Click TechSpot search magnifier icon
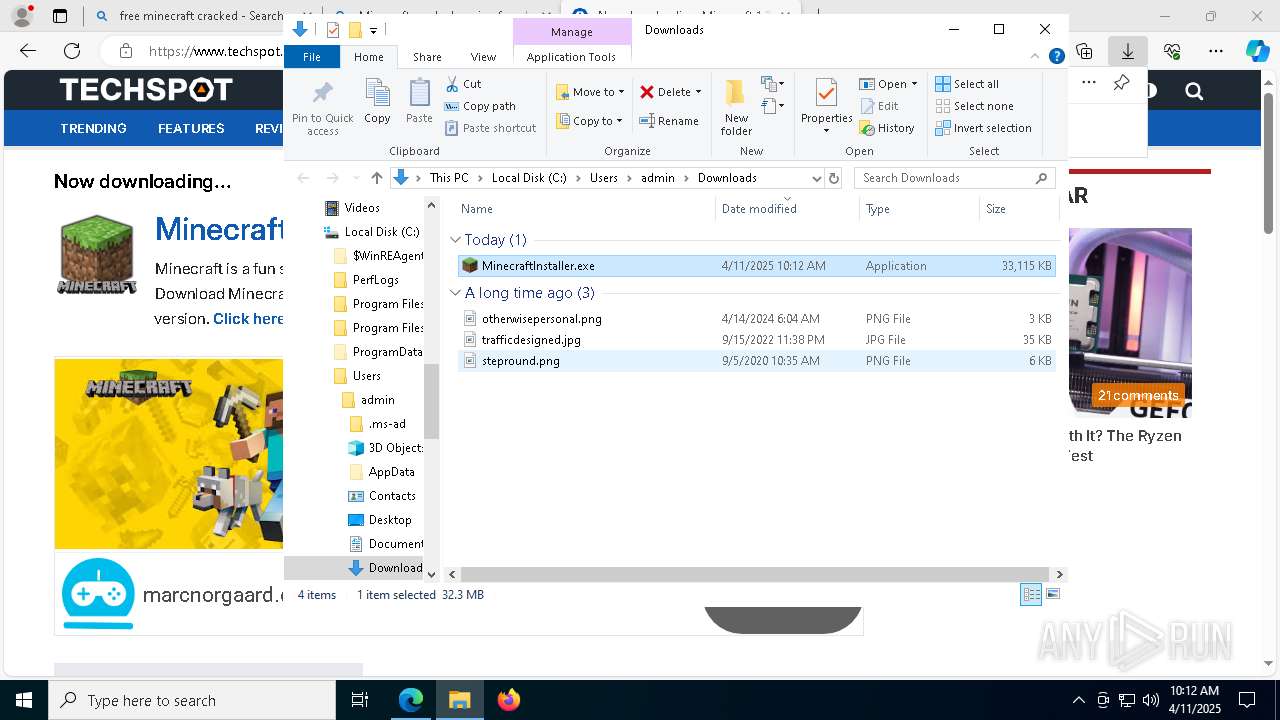The image size is (1280, 720). 1194,92
